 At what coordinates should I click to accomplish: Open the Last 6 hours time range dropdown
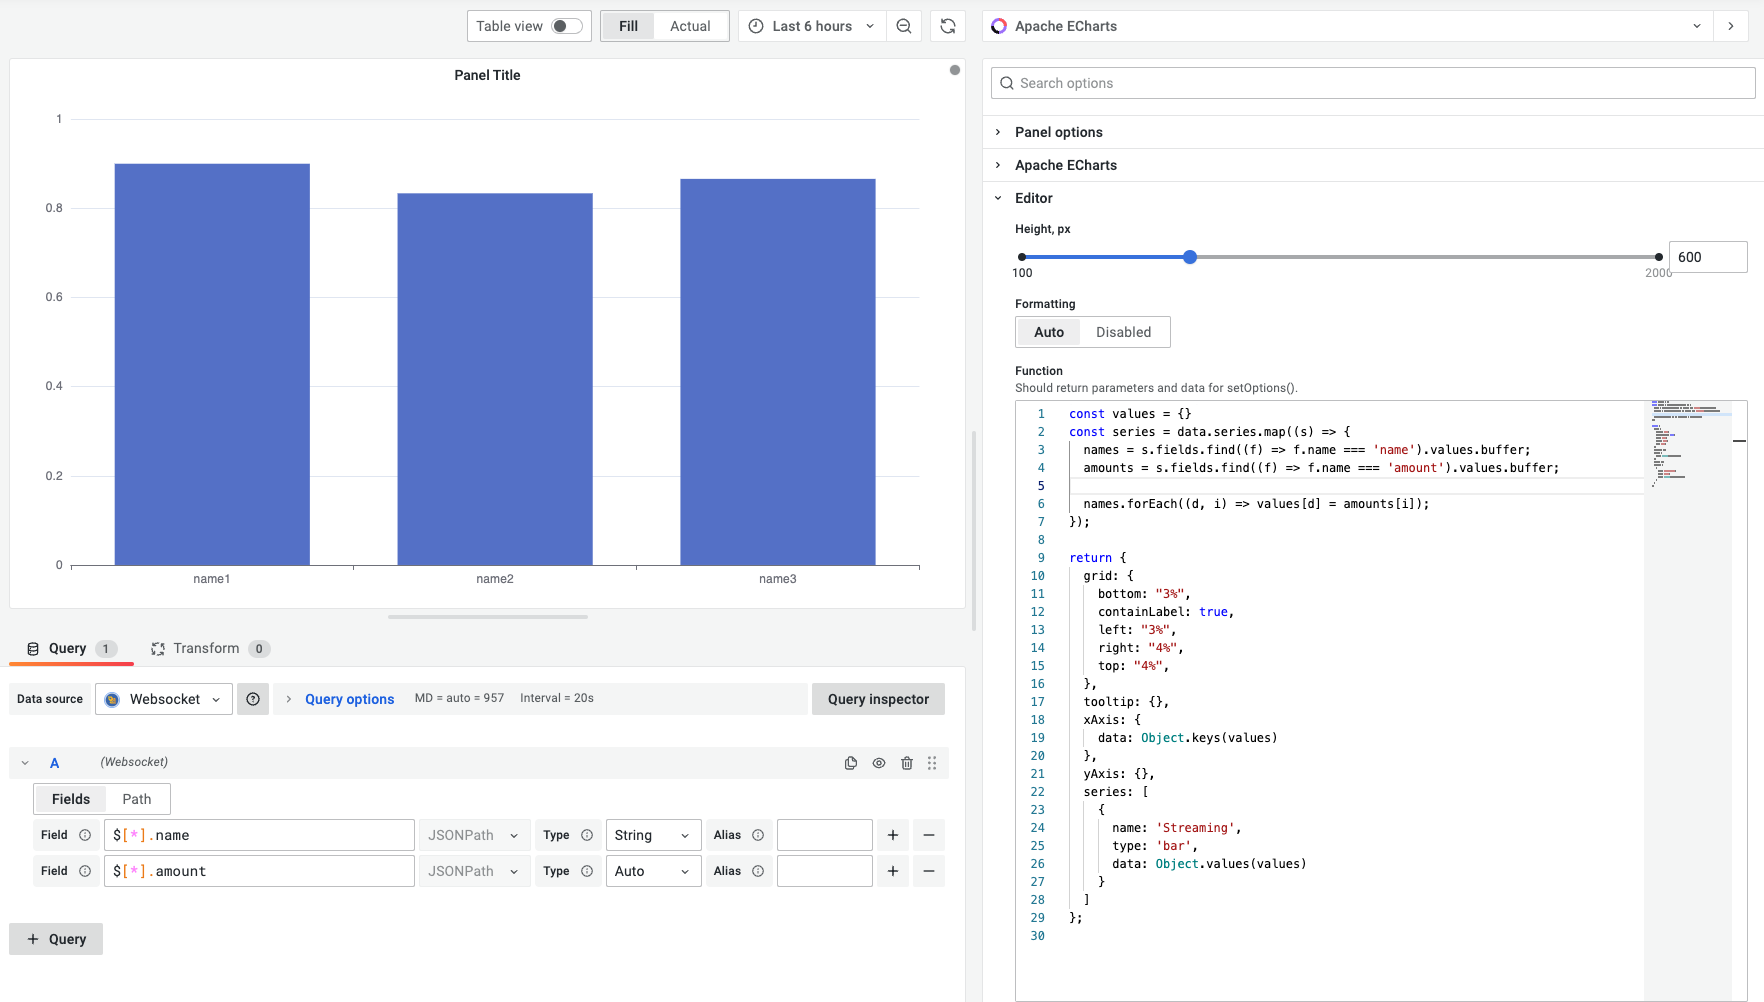click(x=810, y=26)
